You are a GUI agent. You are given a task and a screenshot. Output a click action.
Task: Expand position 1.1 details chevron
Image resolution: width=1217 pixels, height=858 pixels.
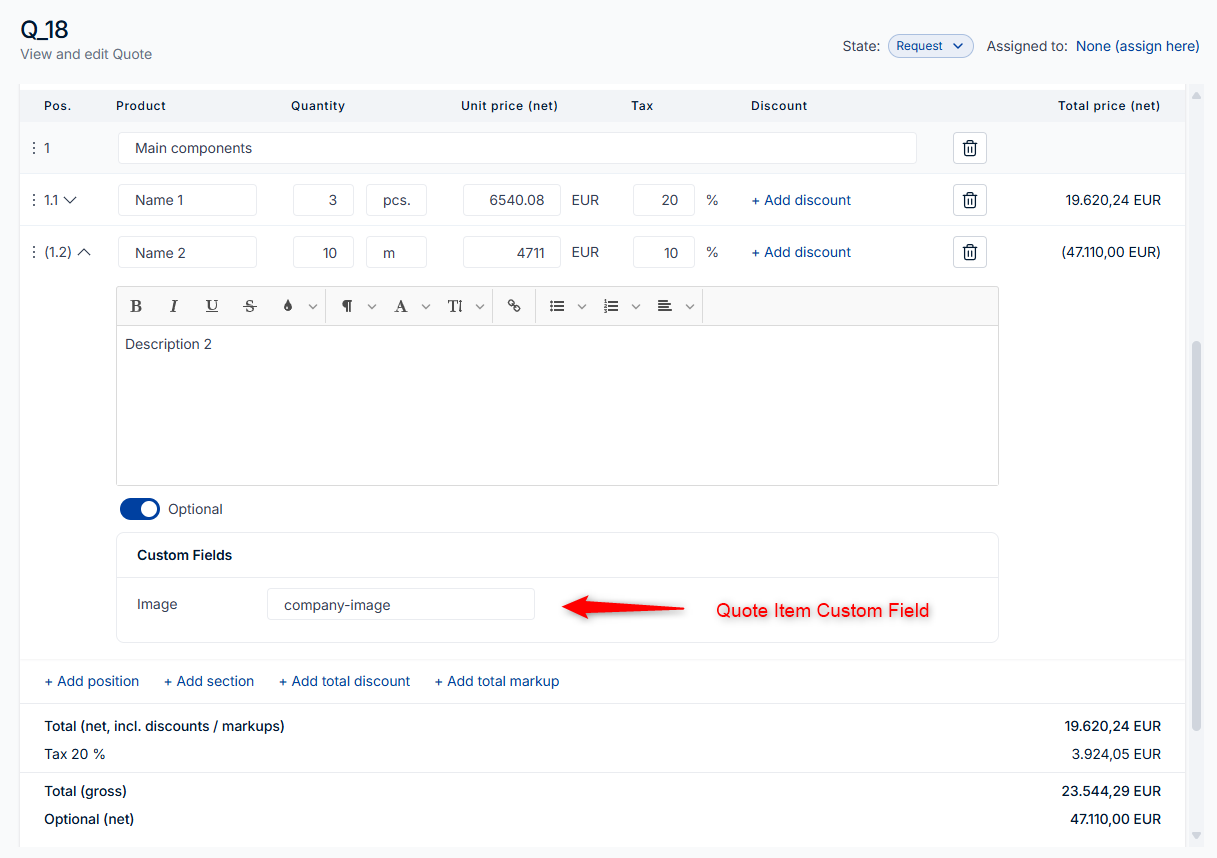coord(70,200)
